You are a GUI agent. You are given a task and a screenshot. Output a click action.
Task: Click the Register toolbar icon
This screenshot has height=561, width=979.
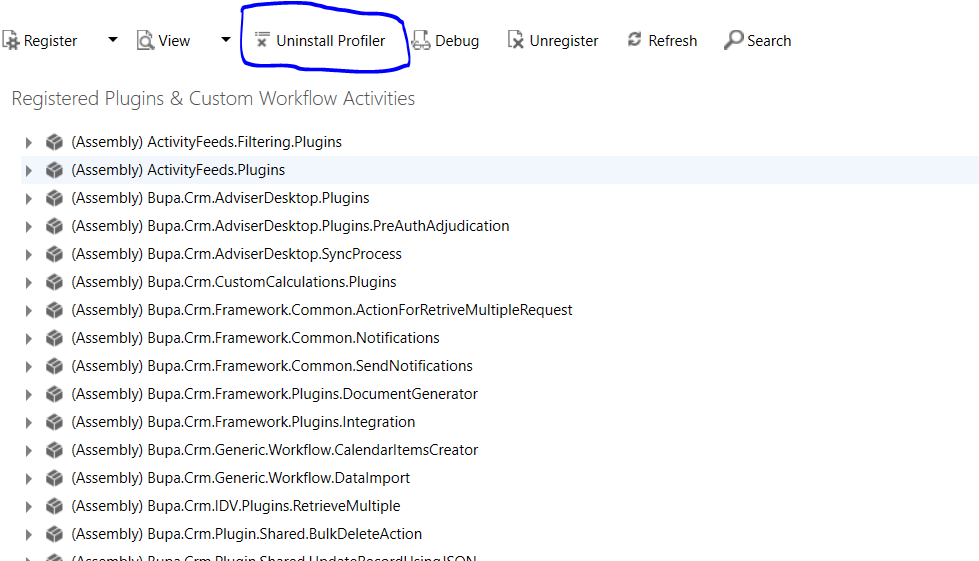point(11,41)
